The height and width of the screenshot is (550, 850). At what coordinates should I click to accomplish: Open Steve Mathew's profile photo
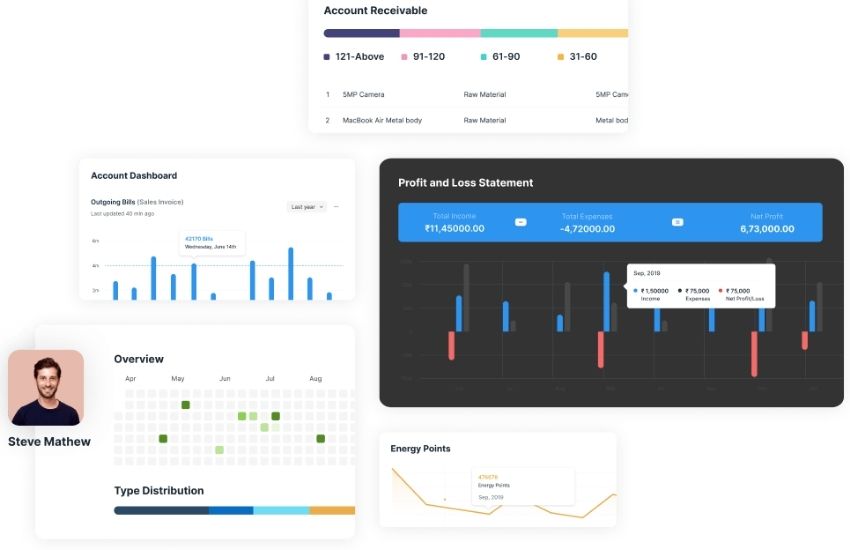[x=46, y=387]
